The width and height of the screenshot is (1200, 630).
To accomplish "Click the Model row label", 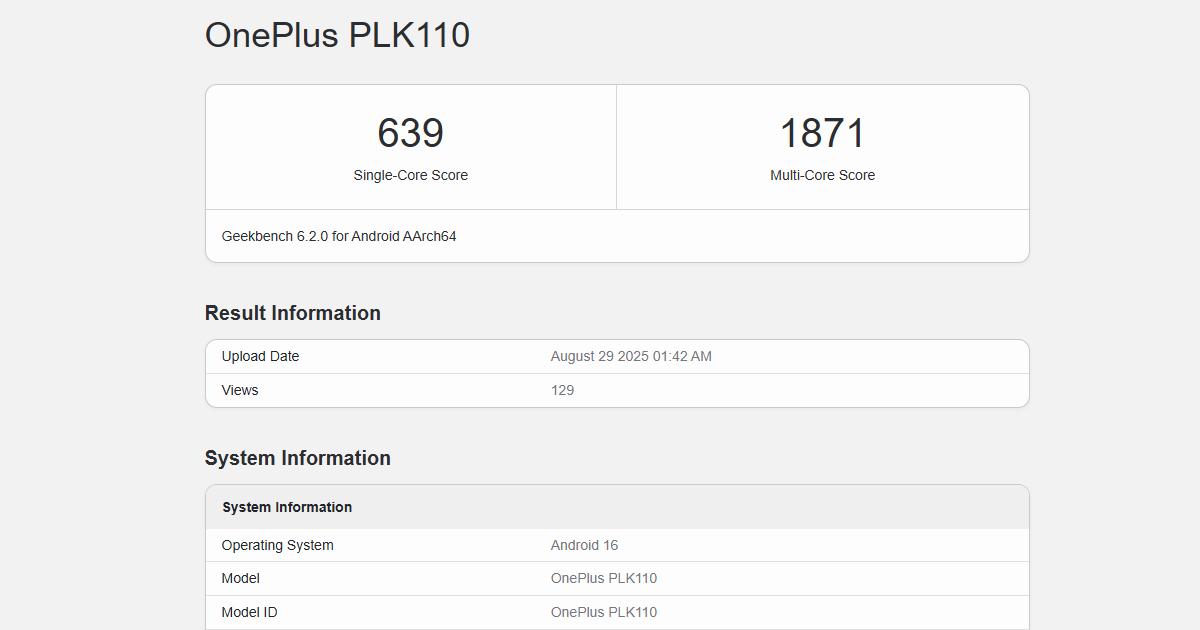I will click(x=240, y=579).
